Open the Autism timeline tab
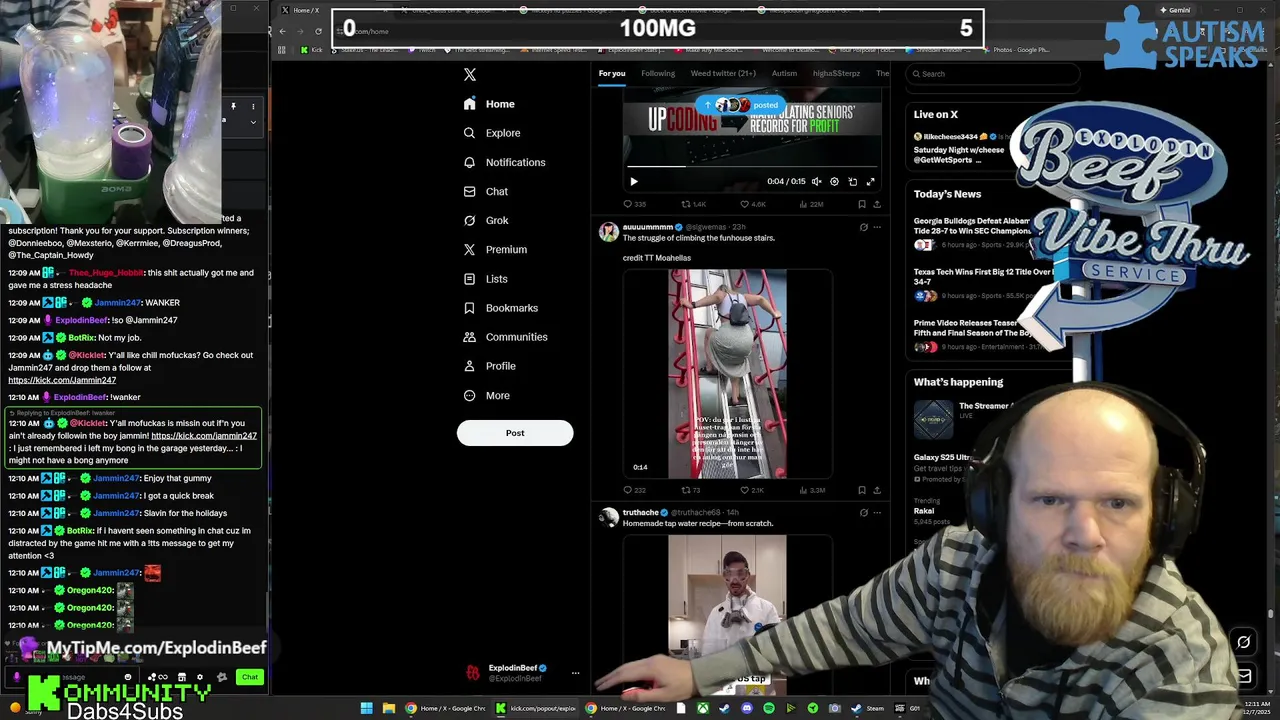This screenshot has width=1280, height=720. [x=784, y=73]
